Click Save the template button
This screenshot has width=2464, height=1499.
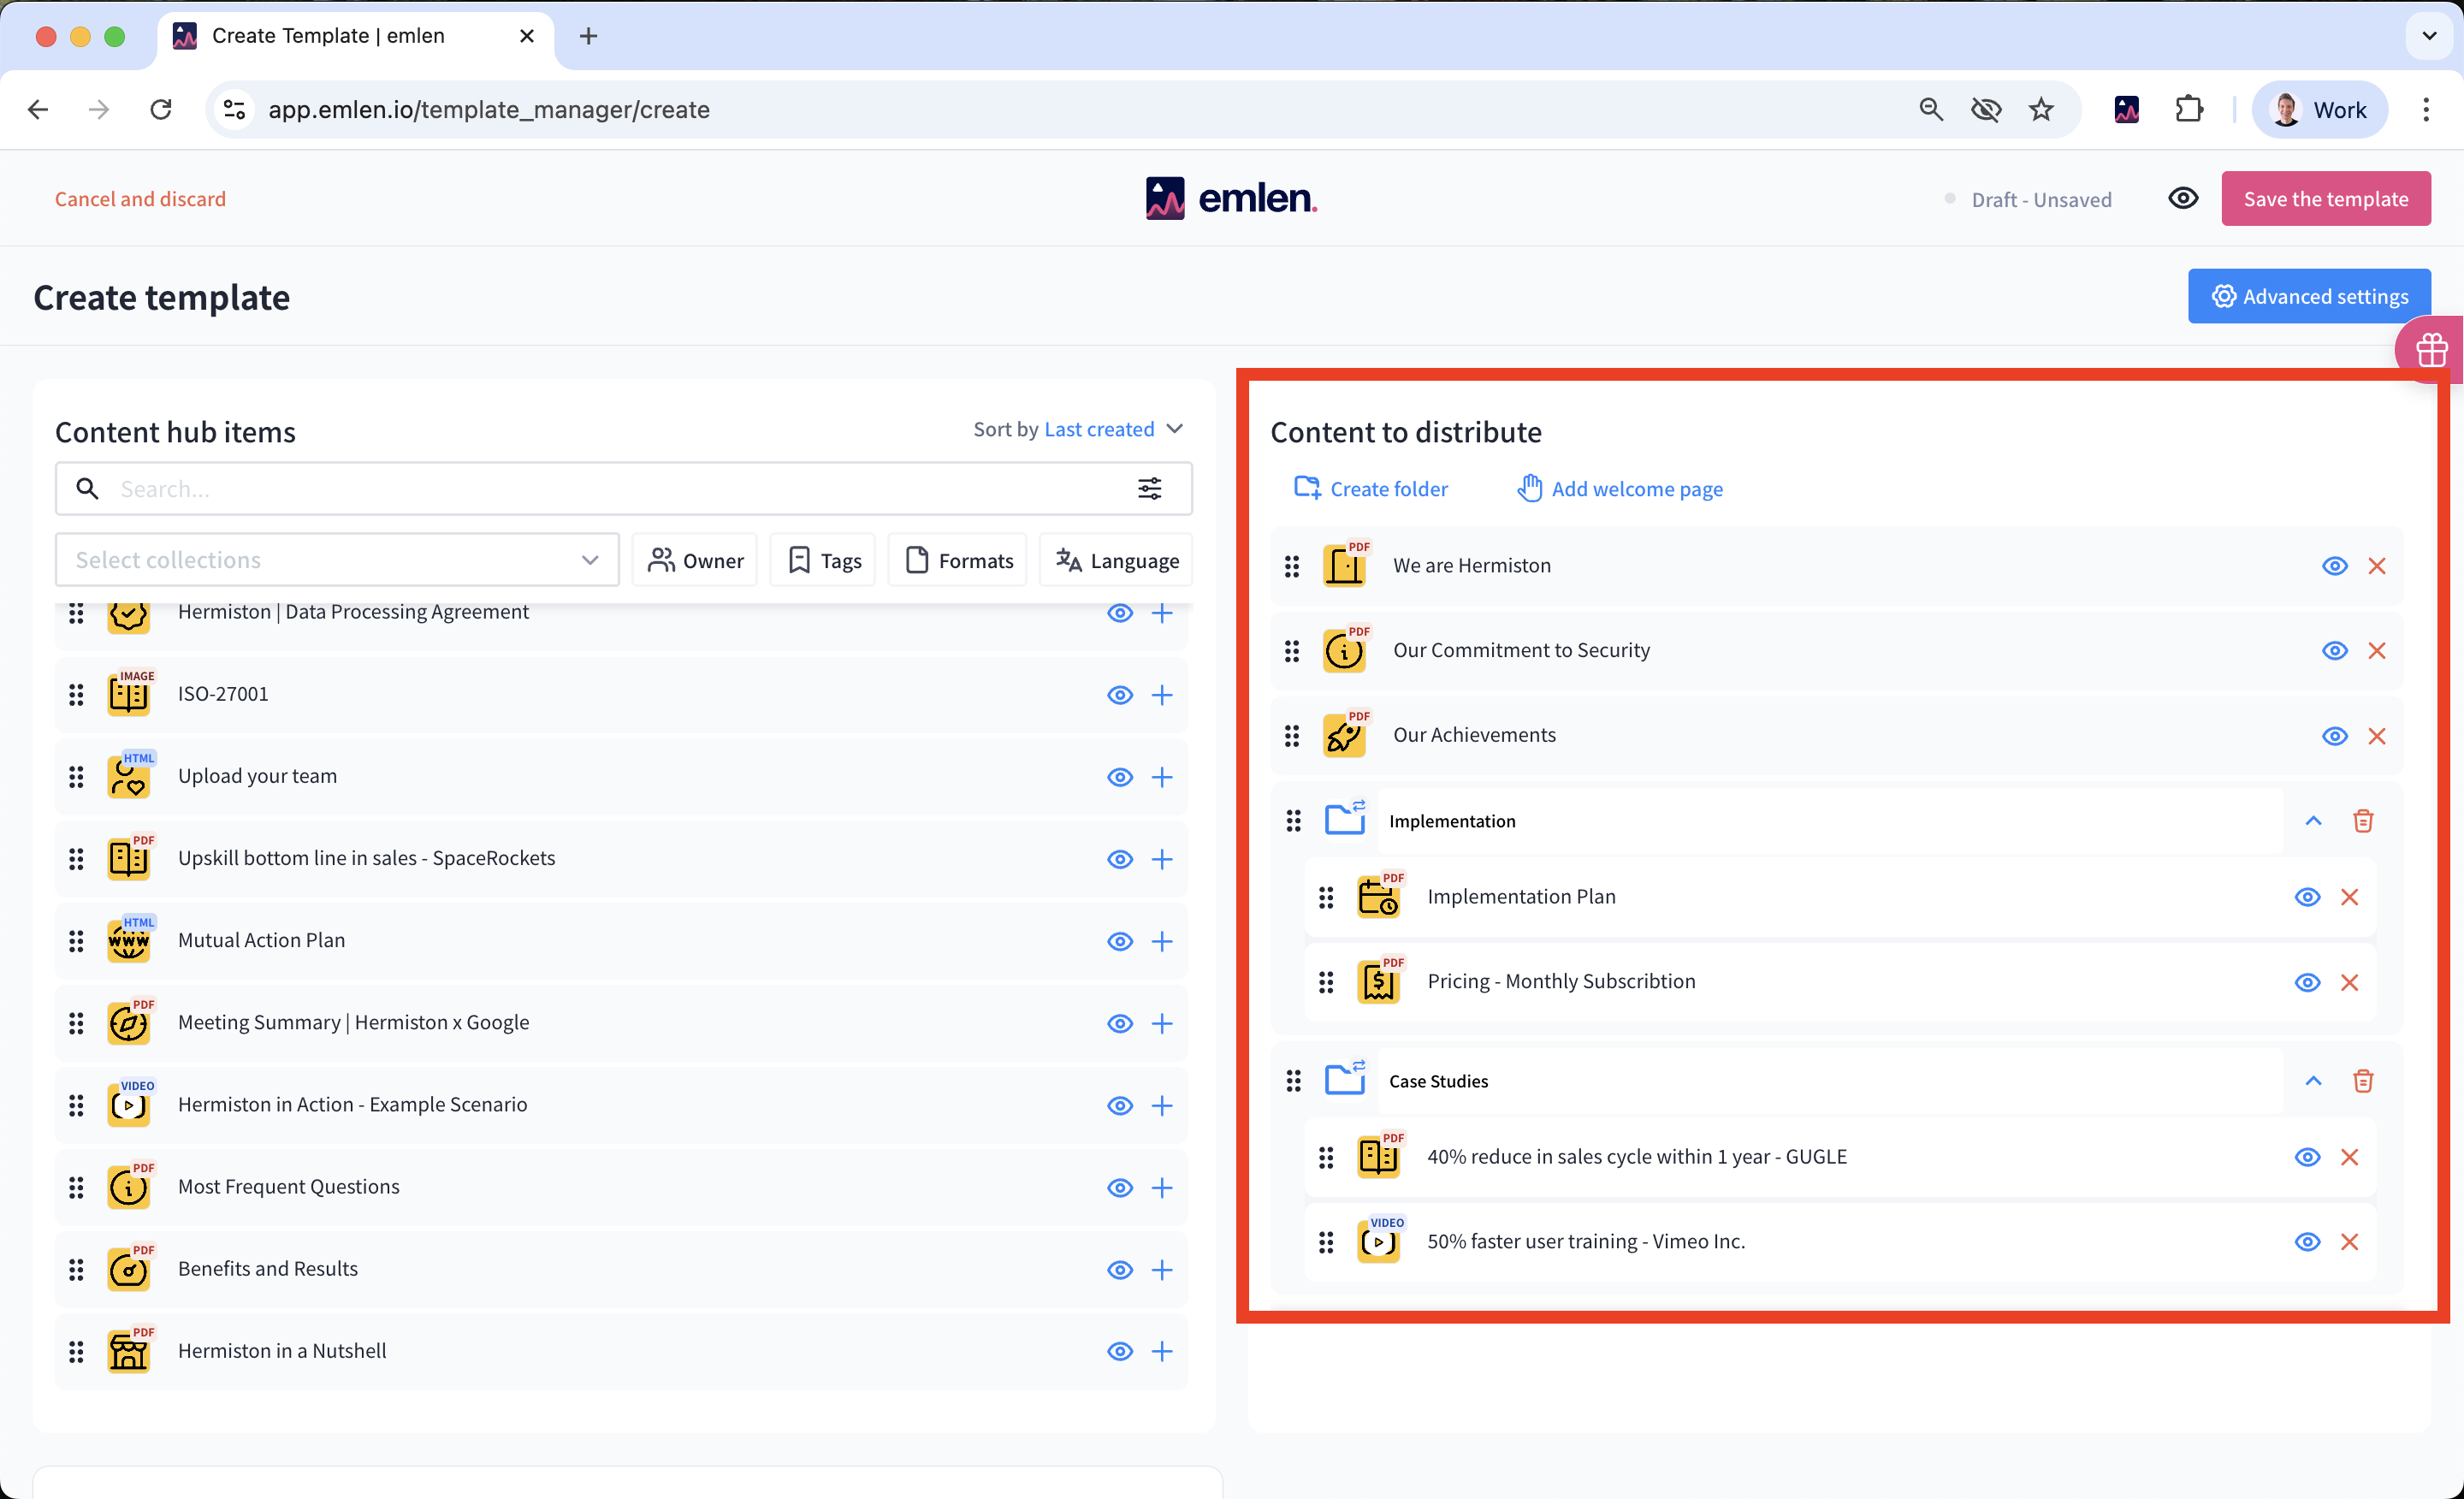[x=2325, y=199]
